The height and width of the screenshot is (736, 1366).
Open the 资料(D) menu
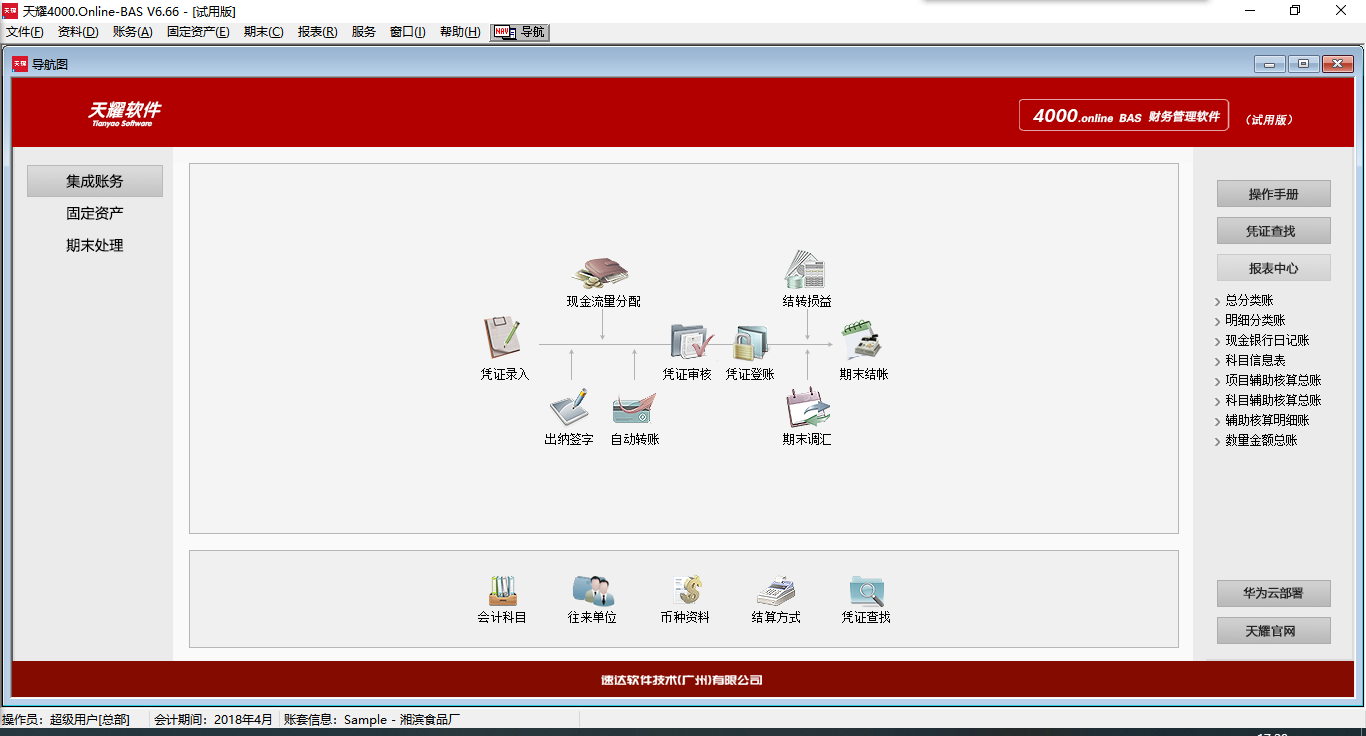[78, 32]
